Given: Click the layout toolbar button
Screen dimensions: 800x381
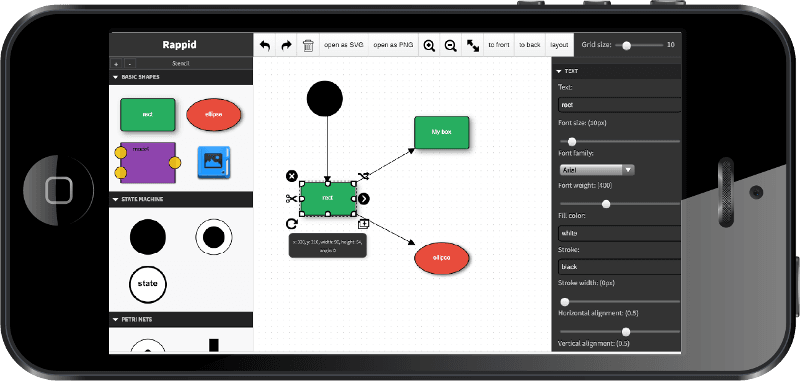Looking at the screenshot, I should 559,45.
